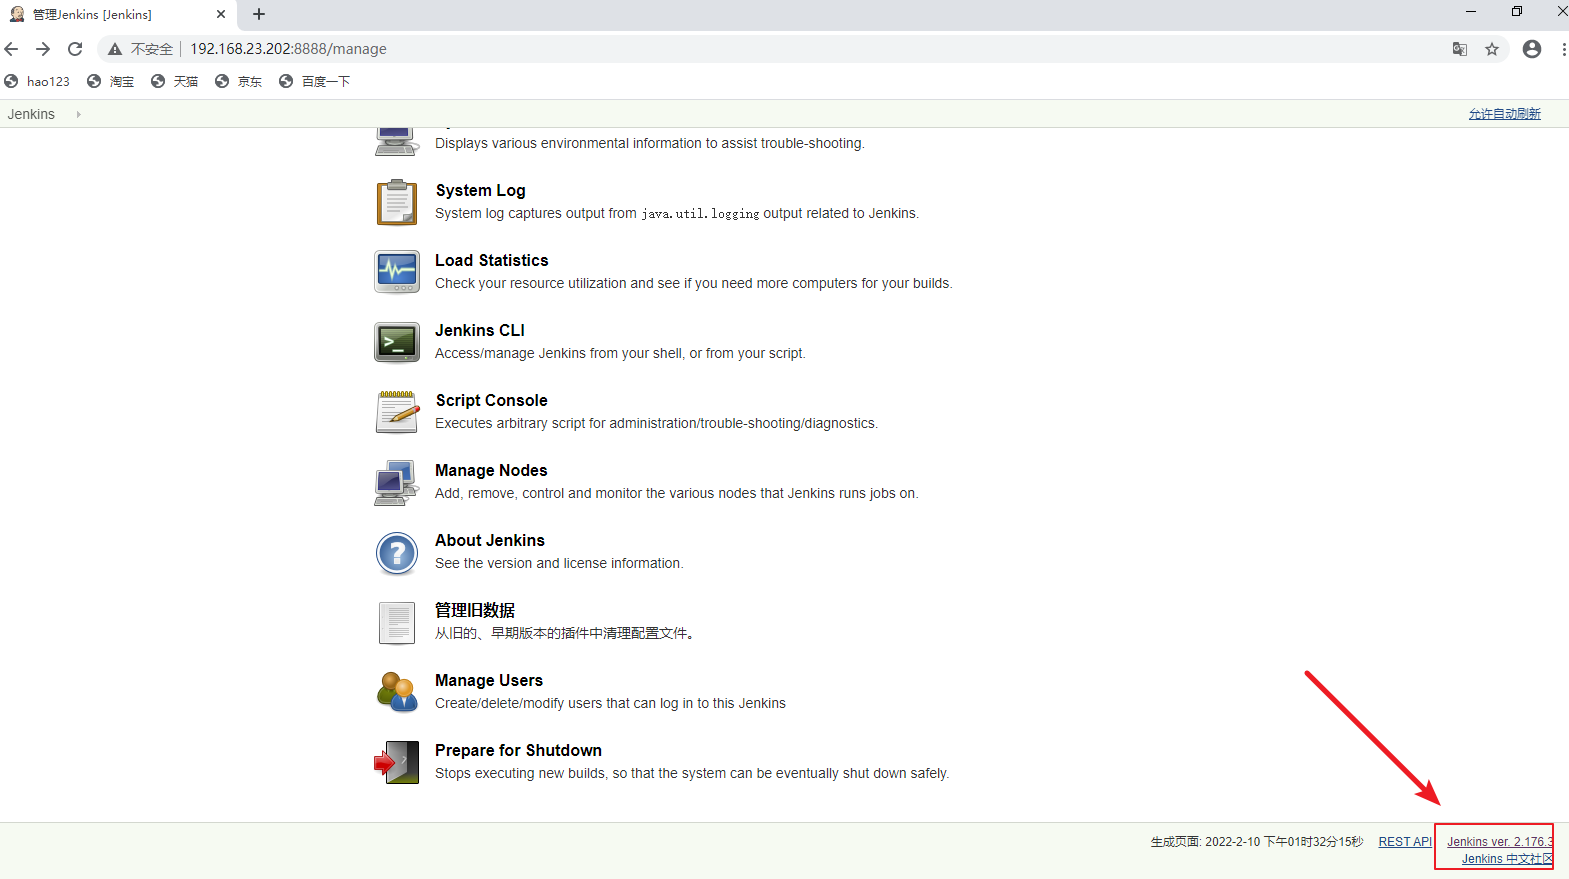Click the not-secure warning icon
1569x879 pixels.
[115, 49]
